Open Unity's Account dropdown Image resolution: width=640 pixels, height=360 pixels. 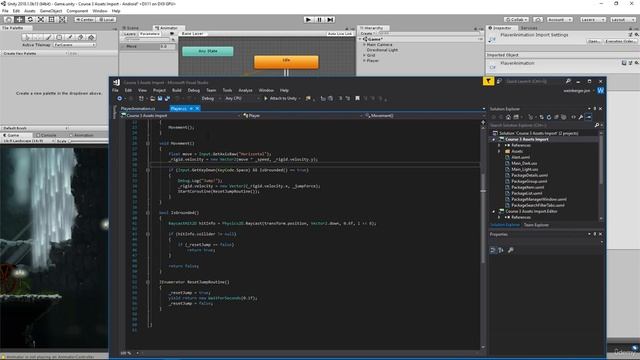[560, 19]
